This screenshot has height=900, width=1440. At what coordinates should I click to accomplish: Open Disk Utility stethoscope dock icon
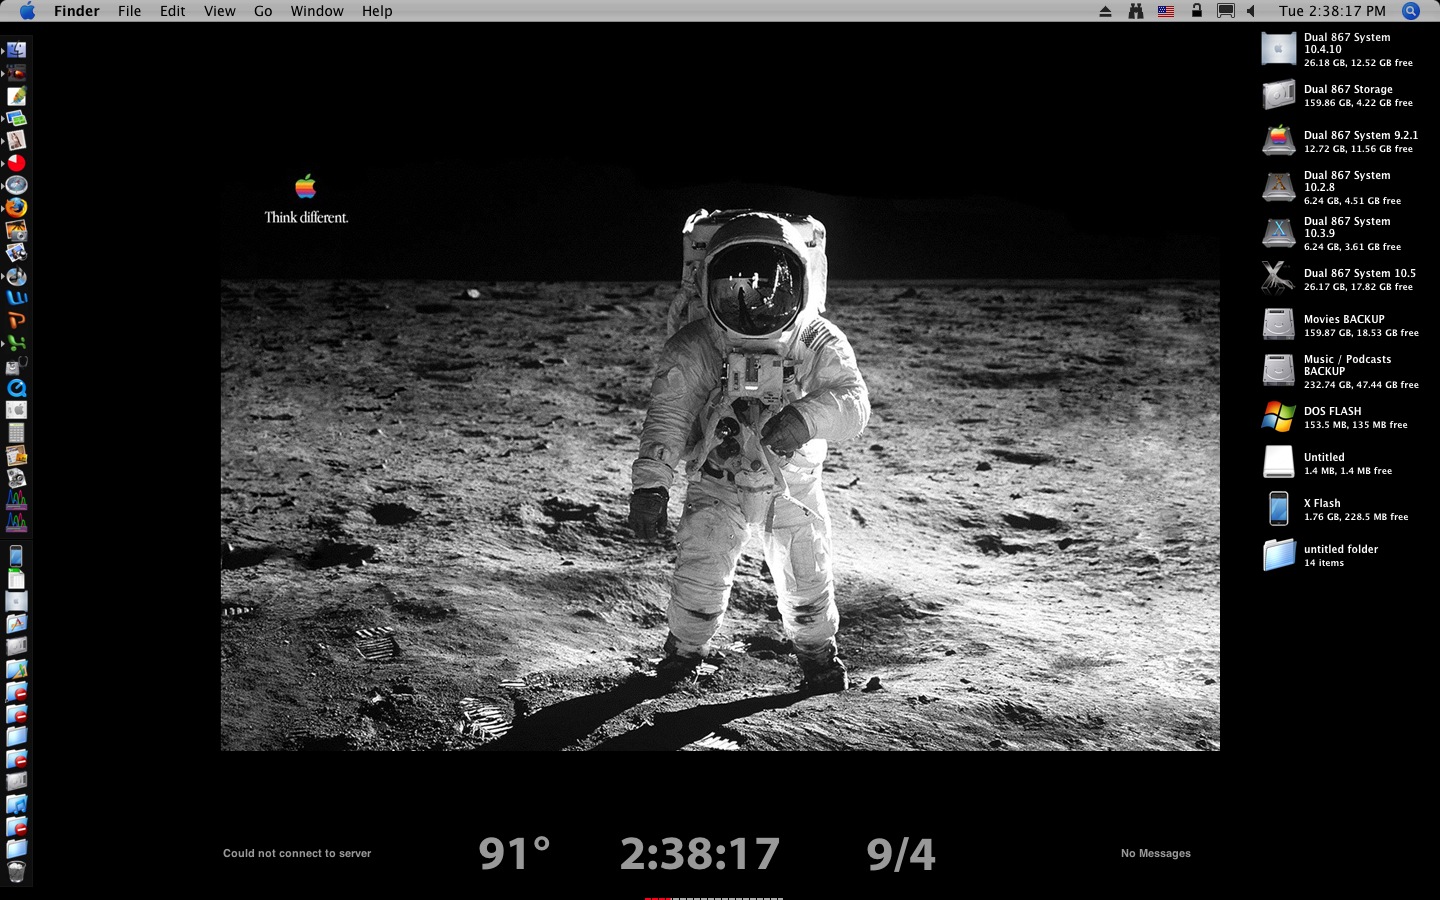16,366
